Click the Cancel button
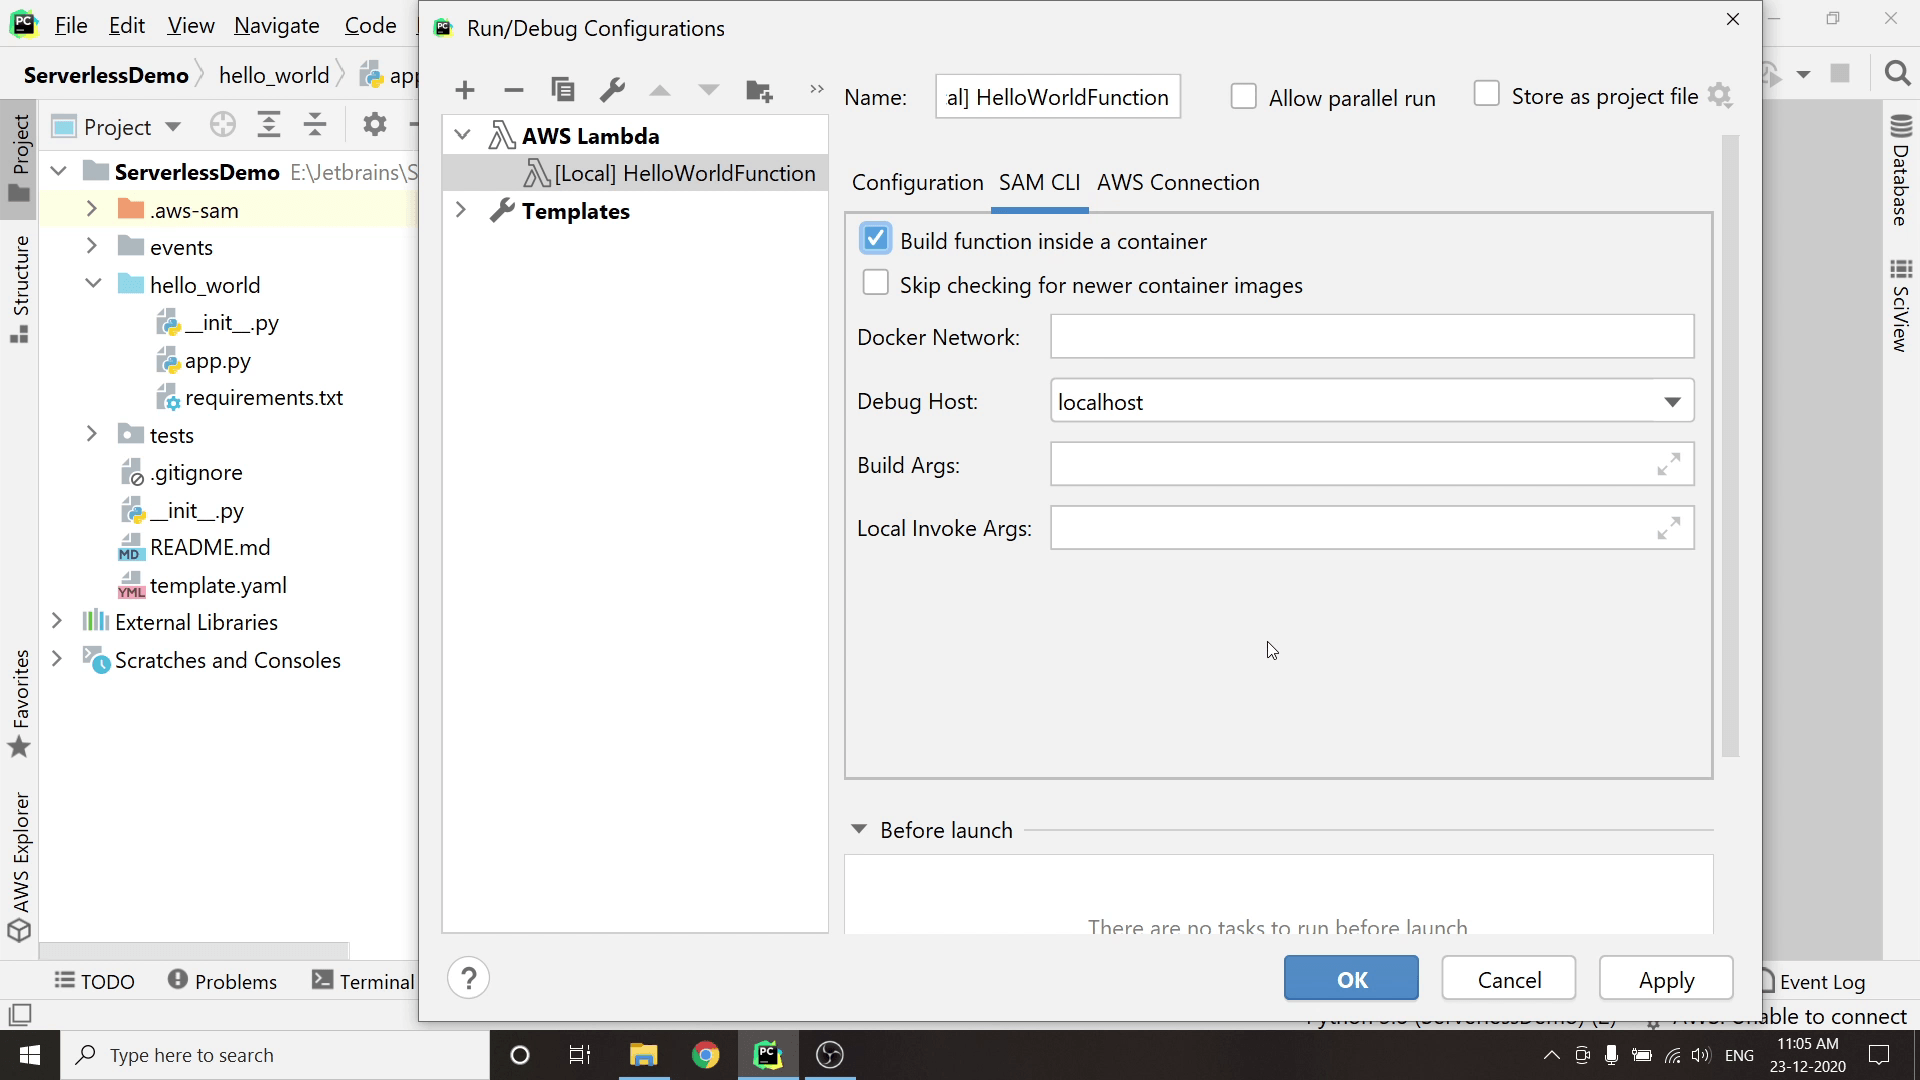 (x=1508, y=979)
